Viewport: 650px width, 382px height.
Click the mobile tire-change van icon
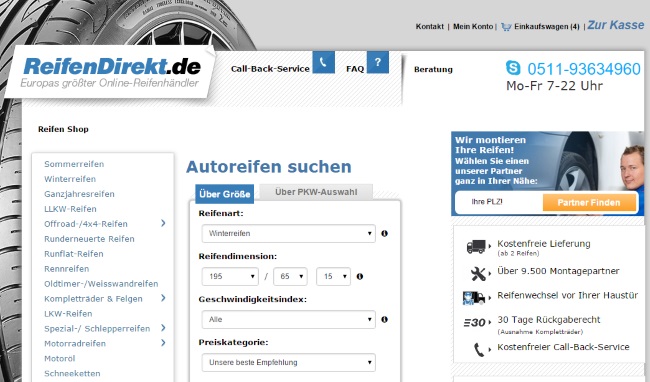pos(474,298)
